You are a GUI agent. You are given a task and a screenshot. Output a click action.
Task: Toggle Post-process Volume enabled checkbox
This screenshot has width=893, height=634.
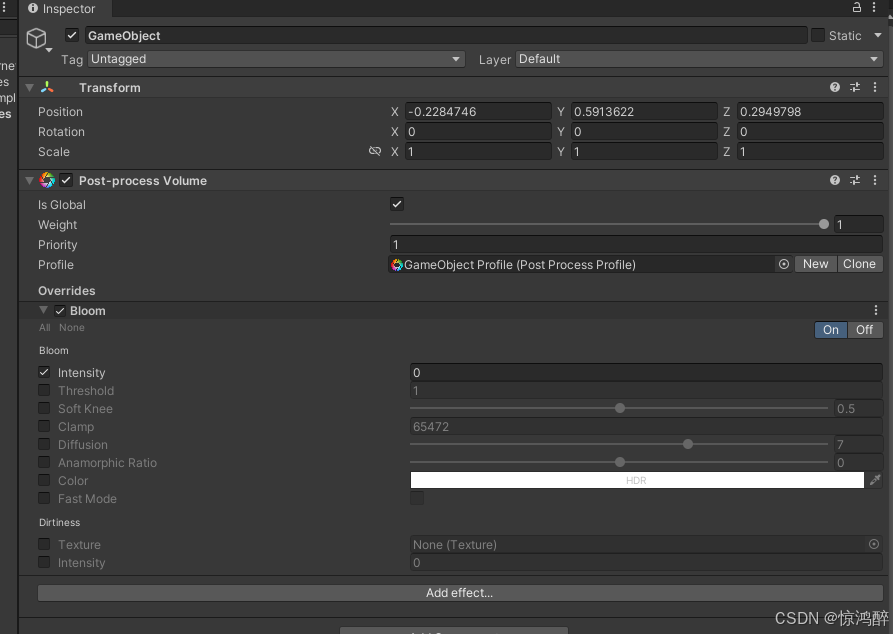66,181
